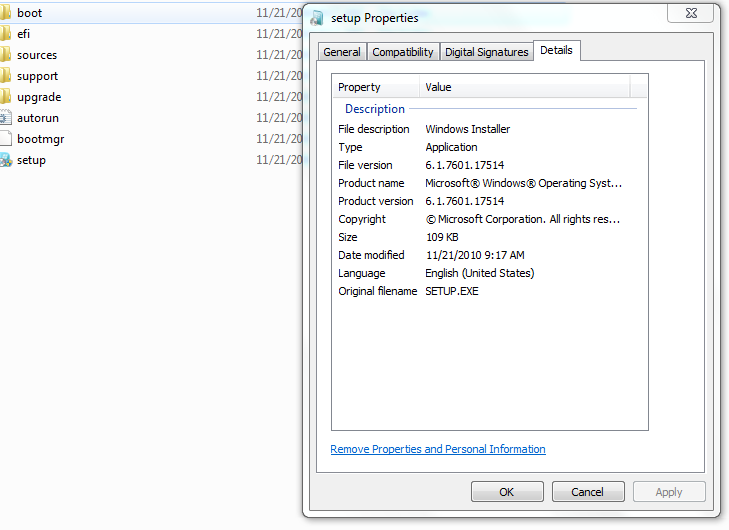This screenshot has height=530, width=729.
Task: Select the bootmgr file icon
Action: click(5, 139)
